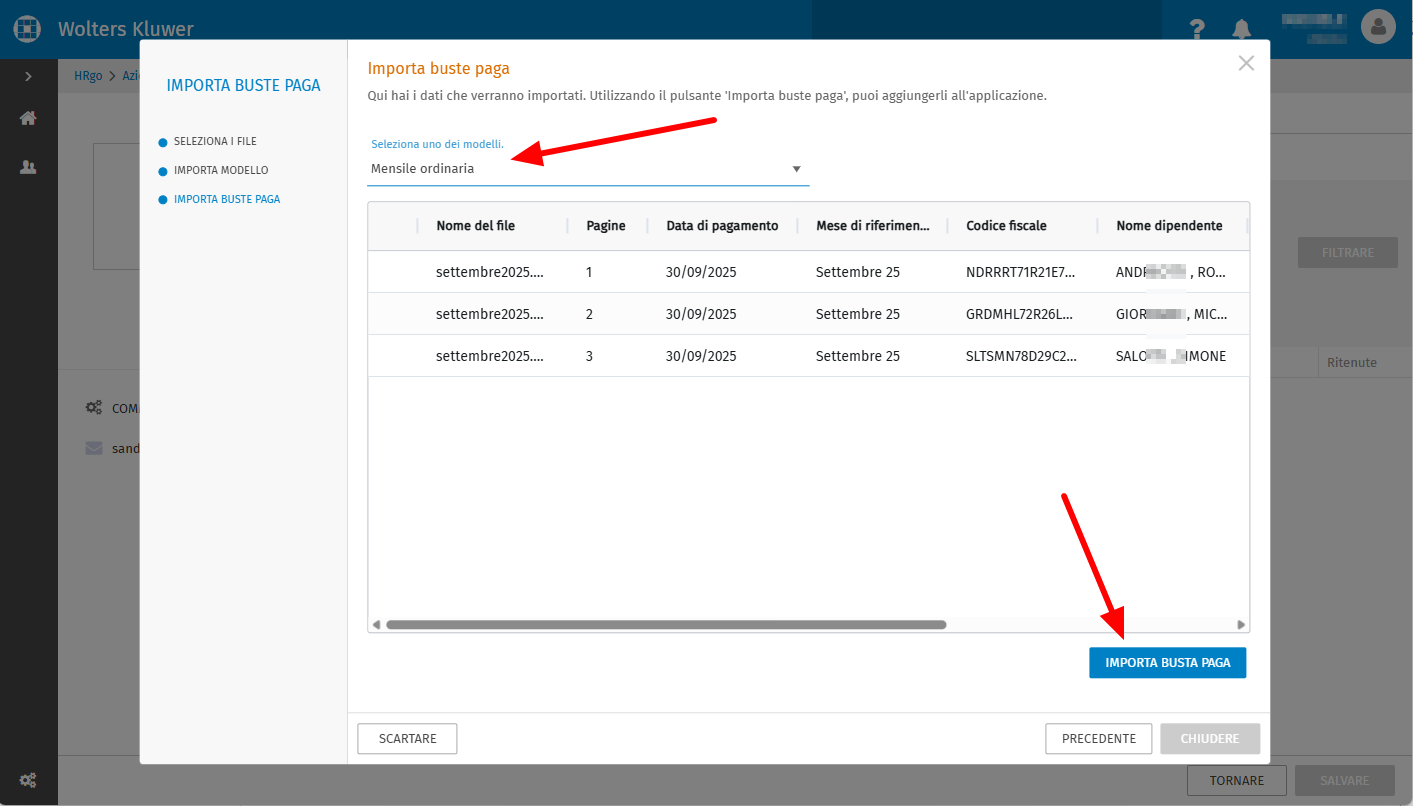Close the import dialog with X
This screenshot has width=1413, height=806.
tap(1246, 63)
